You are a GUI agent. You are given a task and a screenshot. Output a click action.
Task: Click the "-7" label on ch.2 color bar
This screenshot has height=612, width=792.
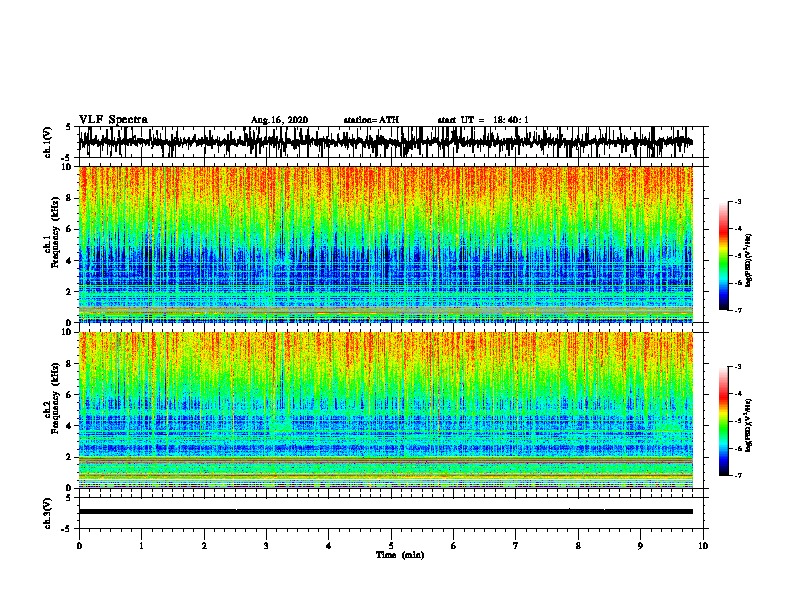click(738, 475)
